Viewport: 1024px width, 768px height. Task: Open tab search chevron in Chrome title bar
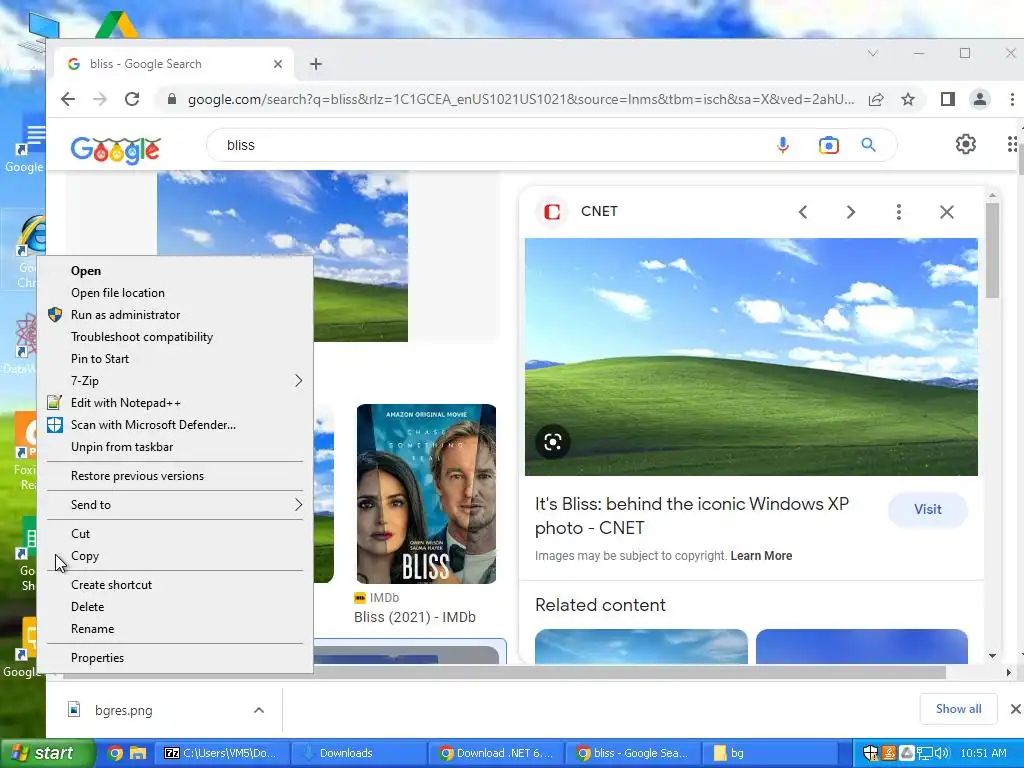click(872, 53)
